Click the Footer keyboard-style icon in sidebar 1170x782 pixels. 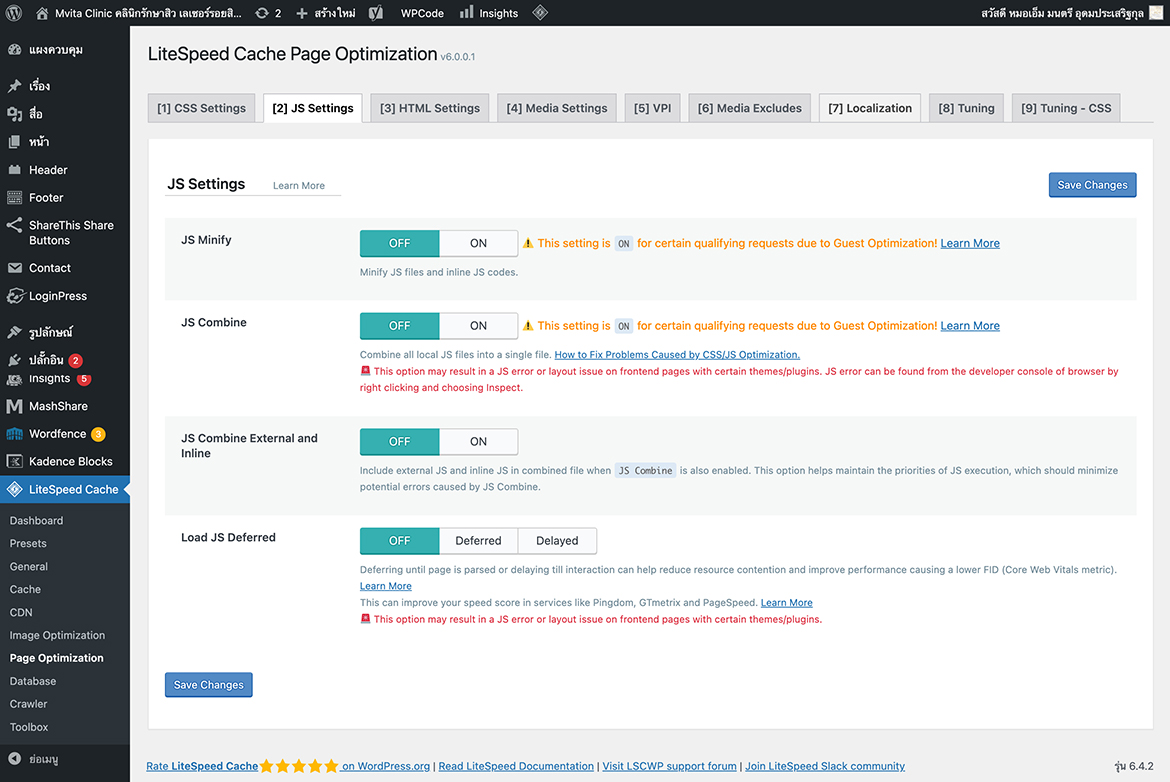[x=14, y=198]
